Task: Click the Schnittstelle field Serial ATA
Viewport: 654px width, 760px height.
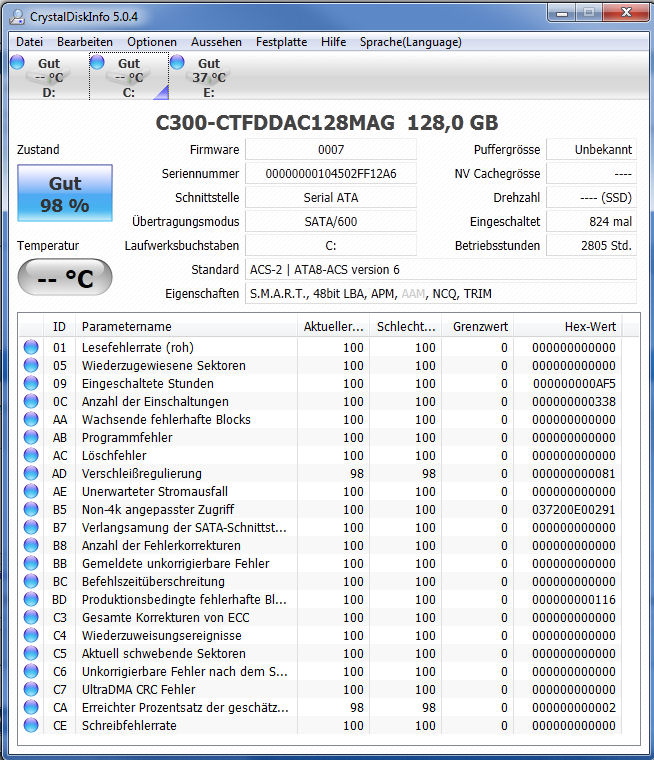Action: pos(331,197)
